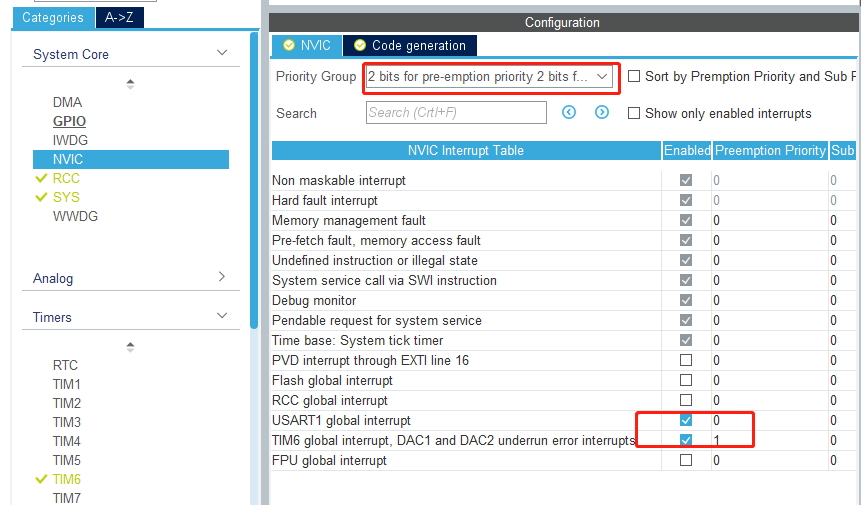Open the Priority Group dropdown
The width and height of the screenshot is (861, 505).
(x=489, y=77)
